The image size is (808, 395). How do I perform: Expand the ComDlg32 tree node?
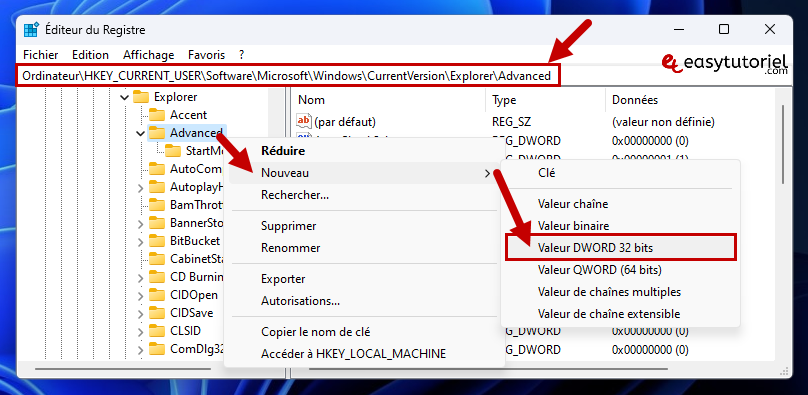point(140,350)
